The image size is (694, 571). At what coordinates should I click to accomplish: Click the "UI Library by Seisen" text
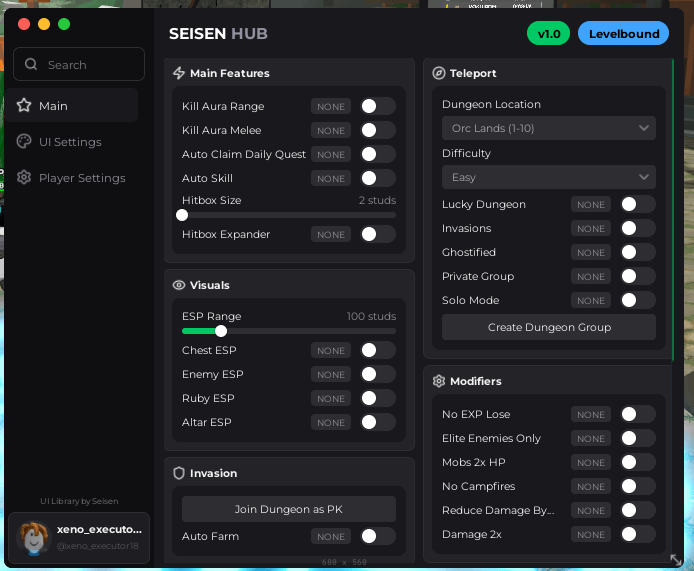(x=79, y=501)
